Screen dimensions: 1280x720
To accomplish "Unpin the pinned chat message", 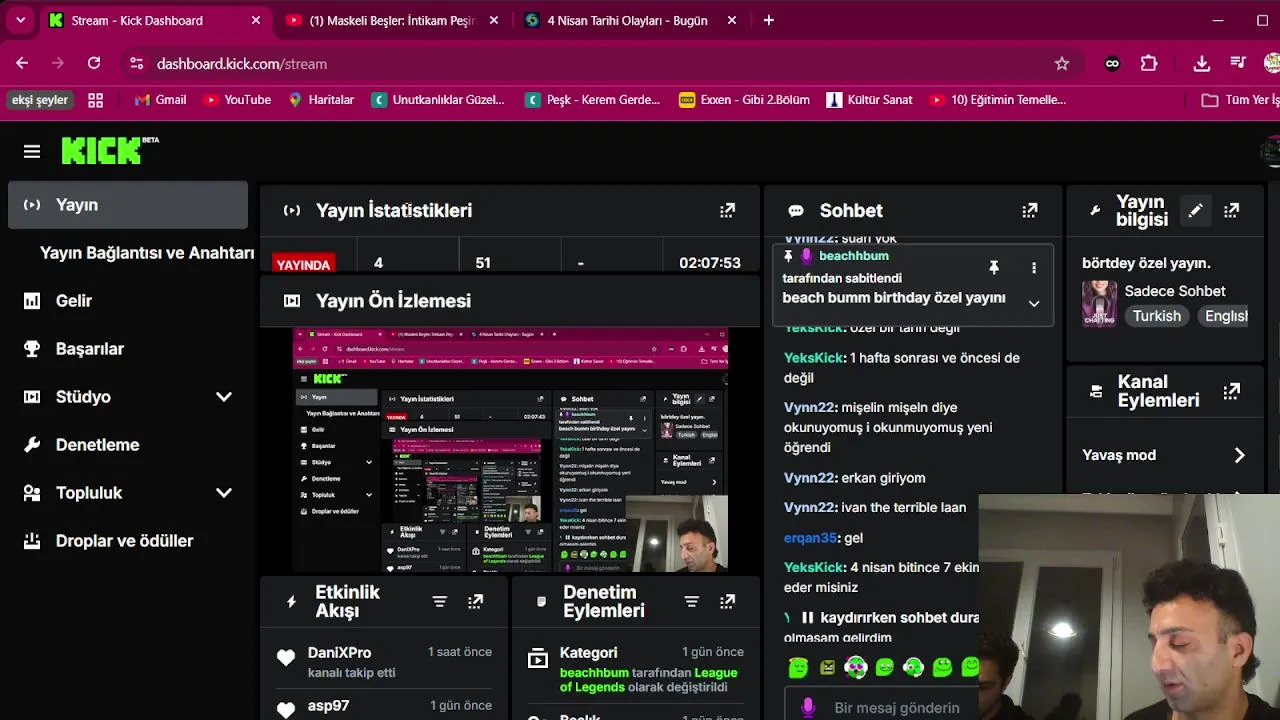I will [x=993, y=267].
